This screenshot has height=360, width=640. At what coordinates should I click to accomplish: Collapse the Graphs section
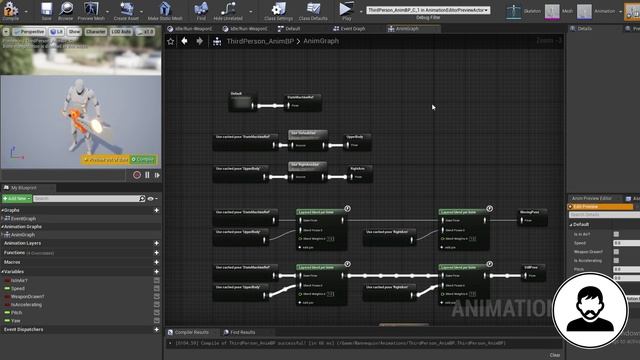click(x=2, y=210)
